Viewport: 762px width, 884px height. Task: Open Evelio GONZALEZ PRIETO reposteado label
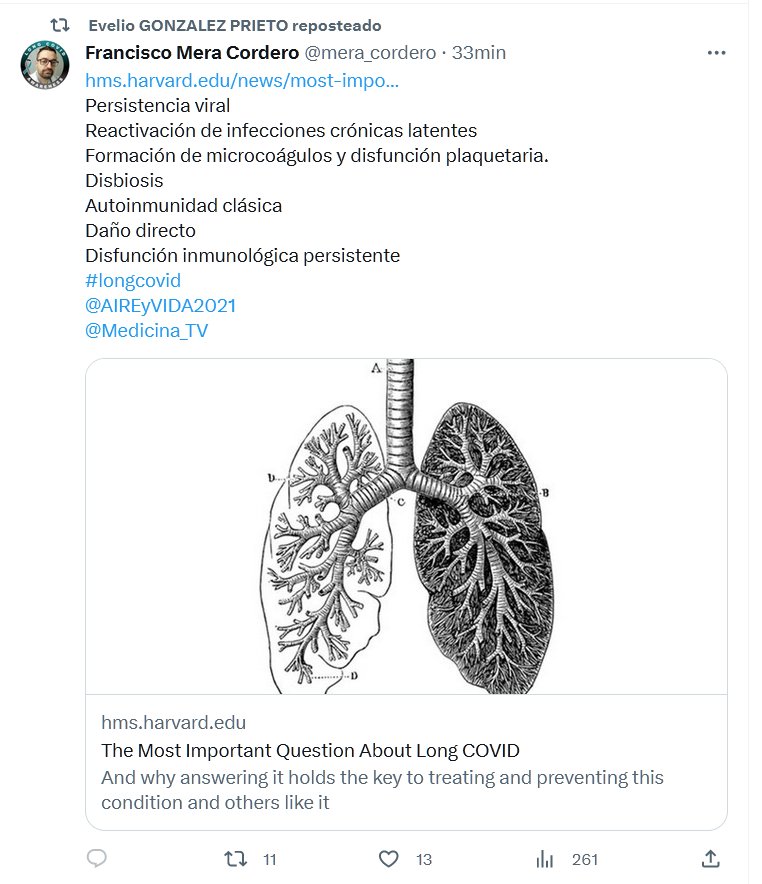234,25
